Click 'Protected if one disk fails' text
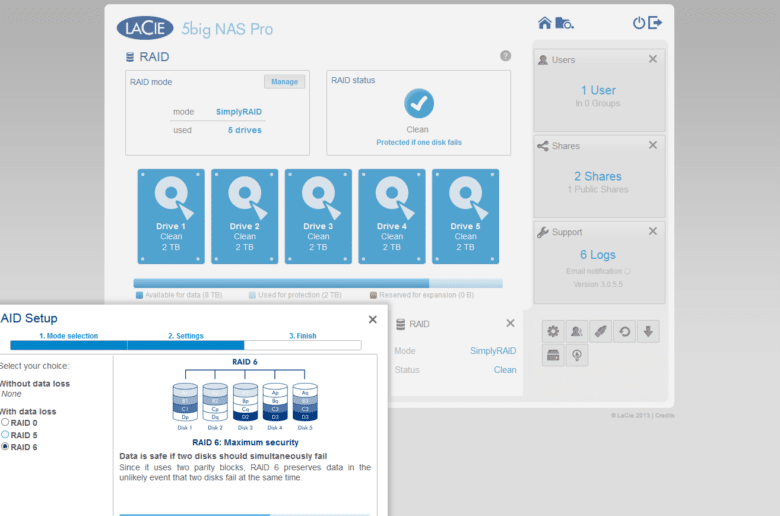 419,142
